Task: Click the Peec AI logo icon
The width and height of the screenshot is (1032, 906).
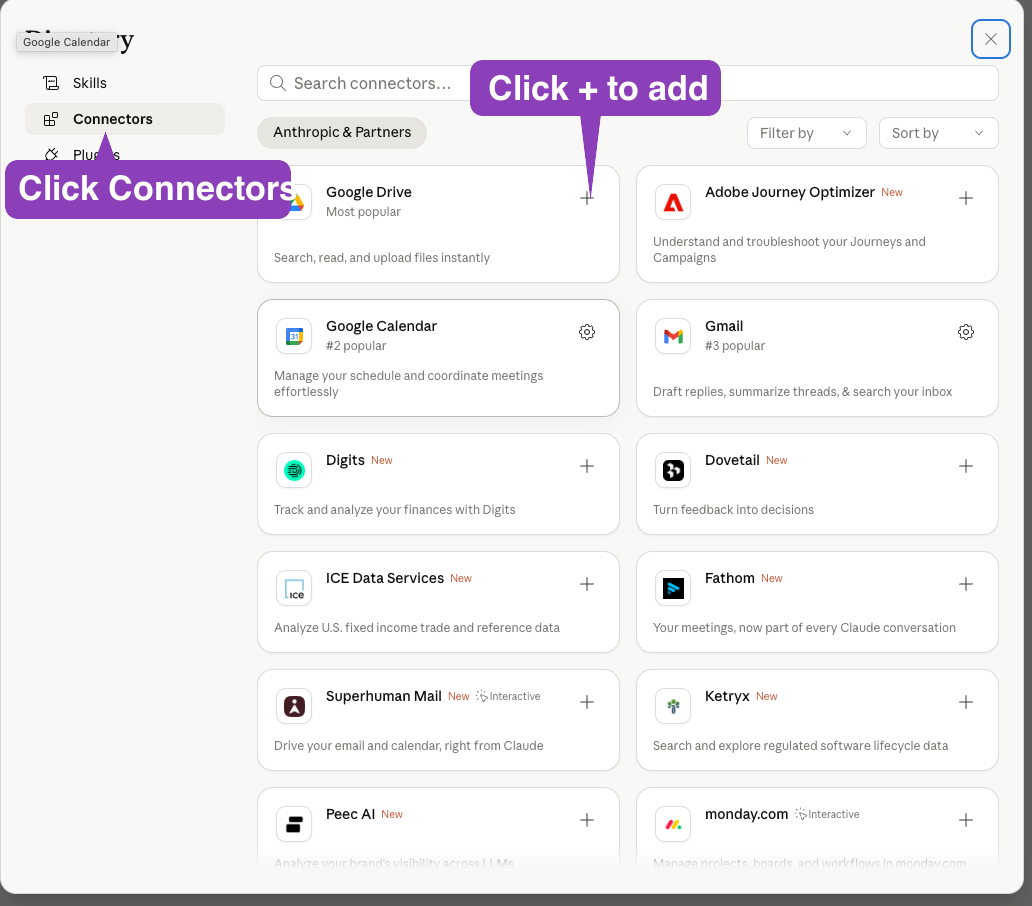Action: (294, 824)
